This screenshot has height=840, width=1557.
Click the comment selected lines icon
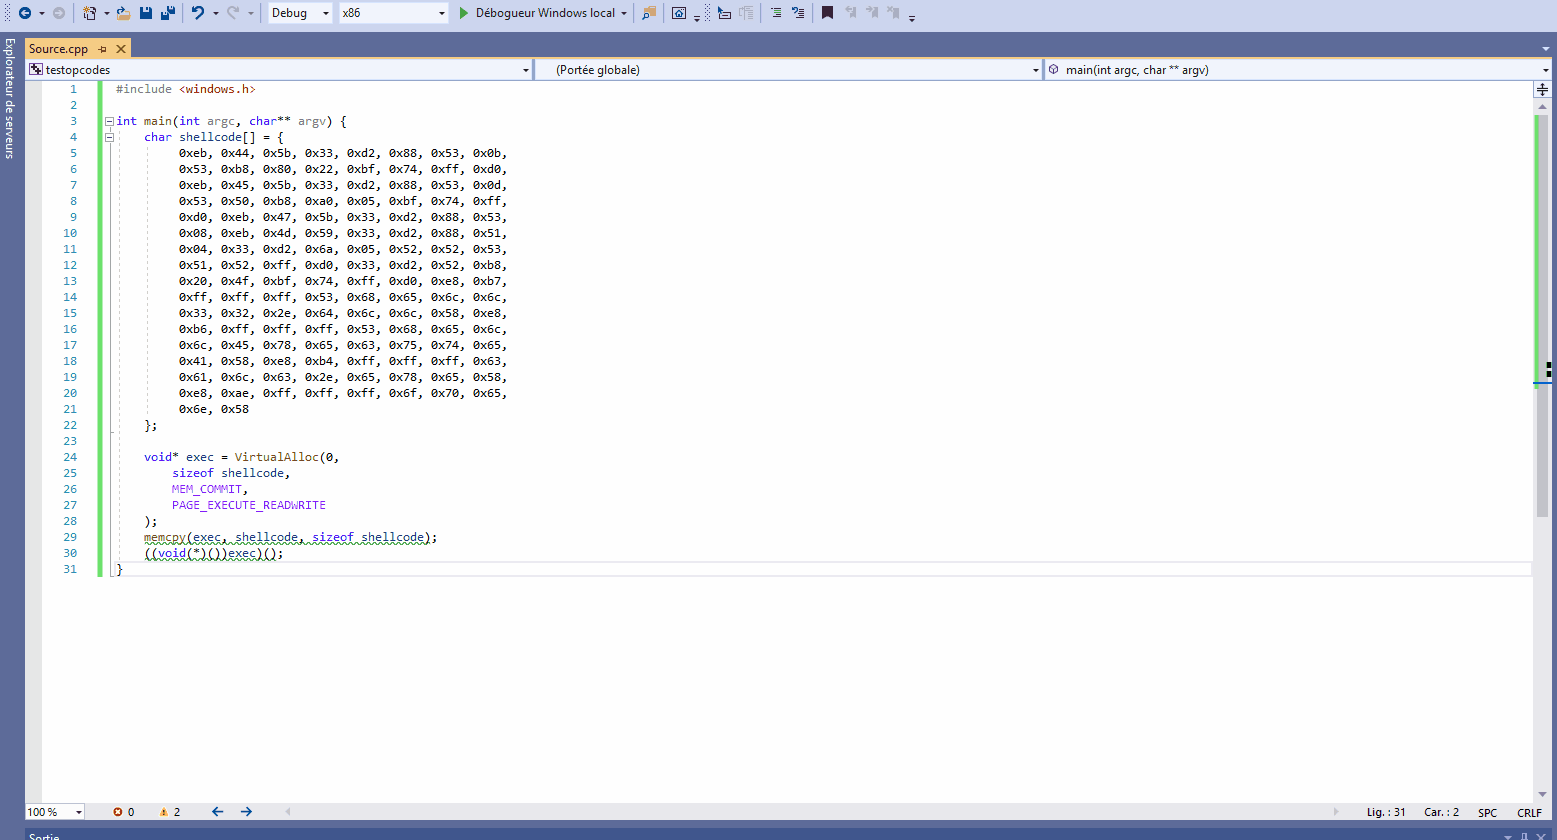pyautogui.click(x=776, y=13)
